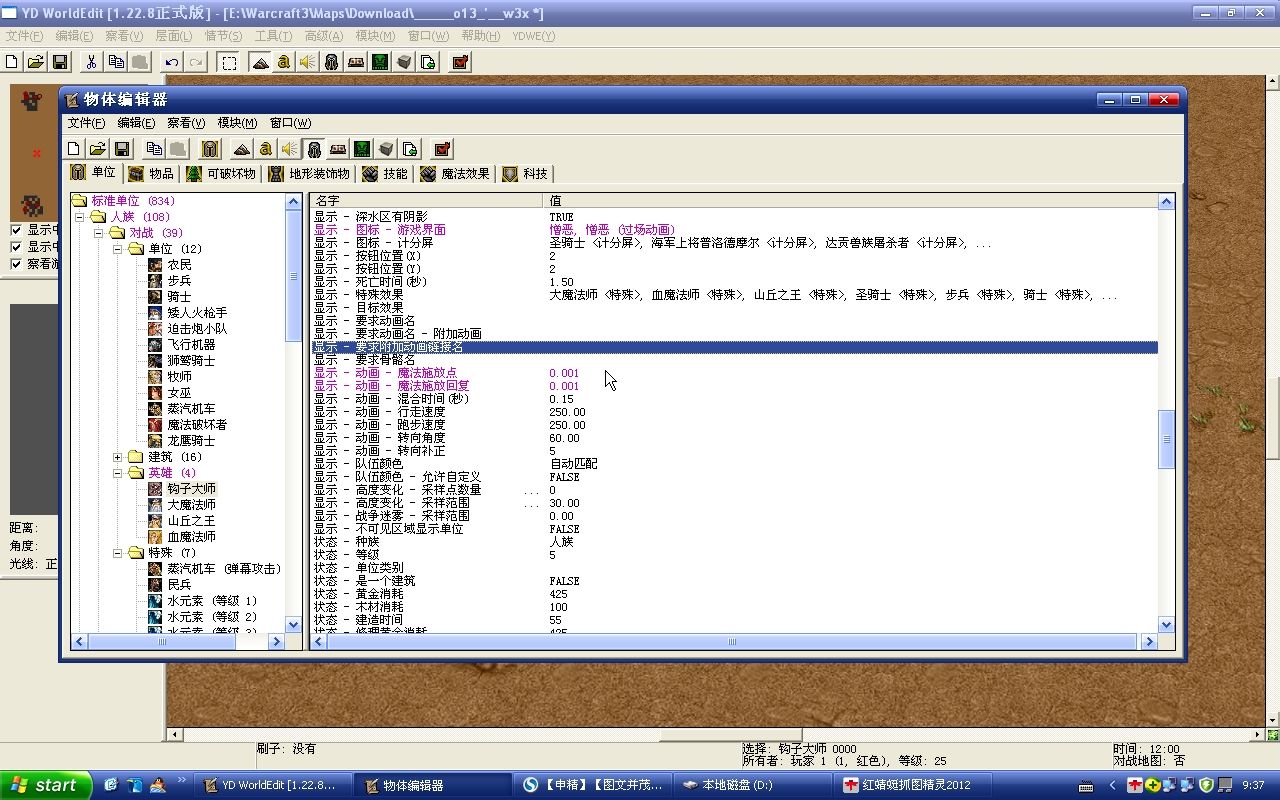Select 大魔法师 hero in the unit tree
The image size is (1280, 800).
[x=191, y=504]
